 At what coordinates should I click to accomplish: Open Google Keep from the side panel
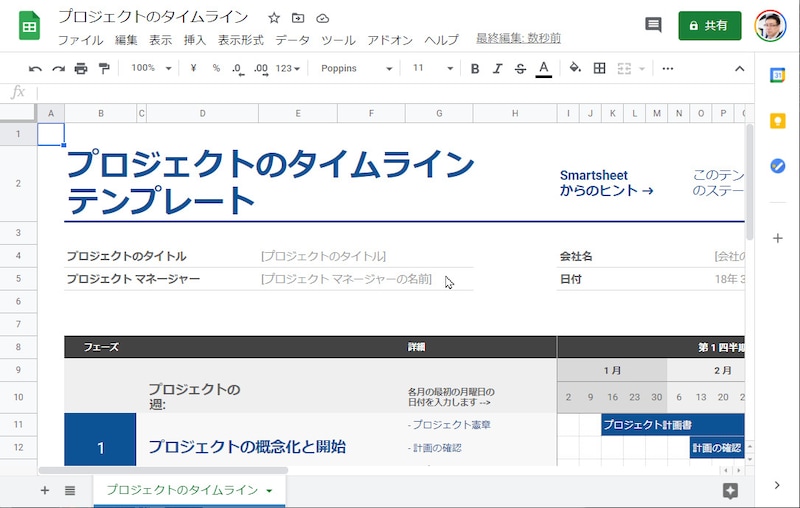pos(777,121)
